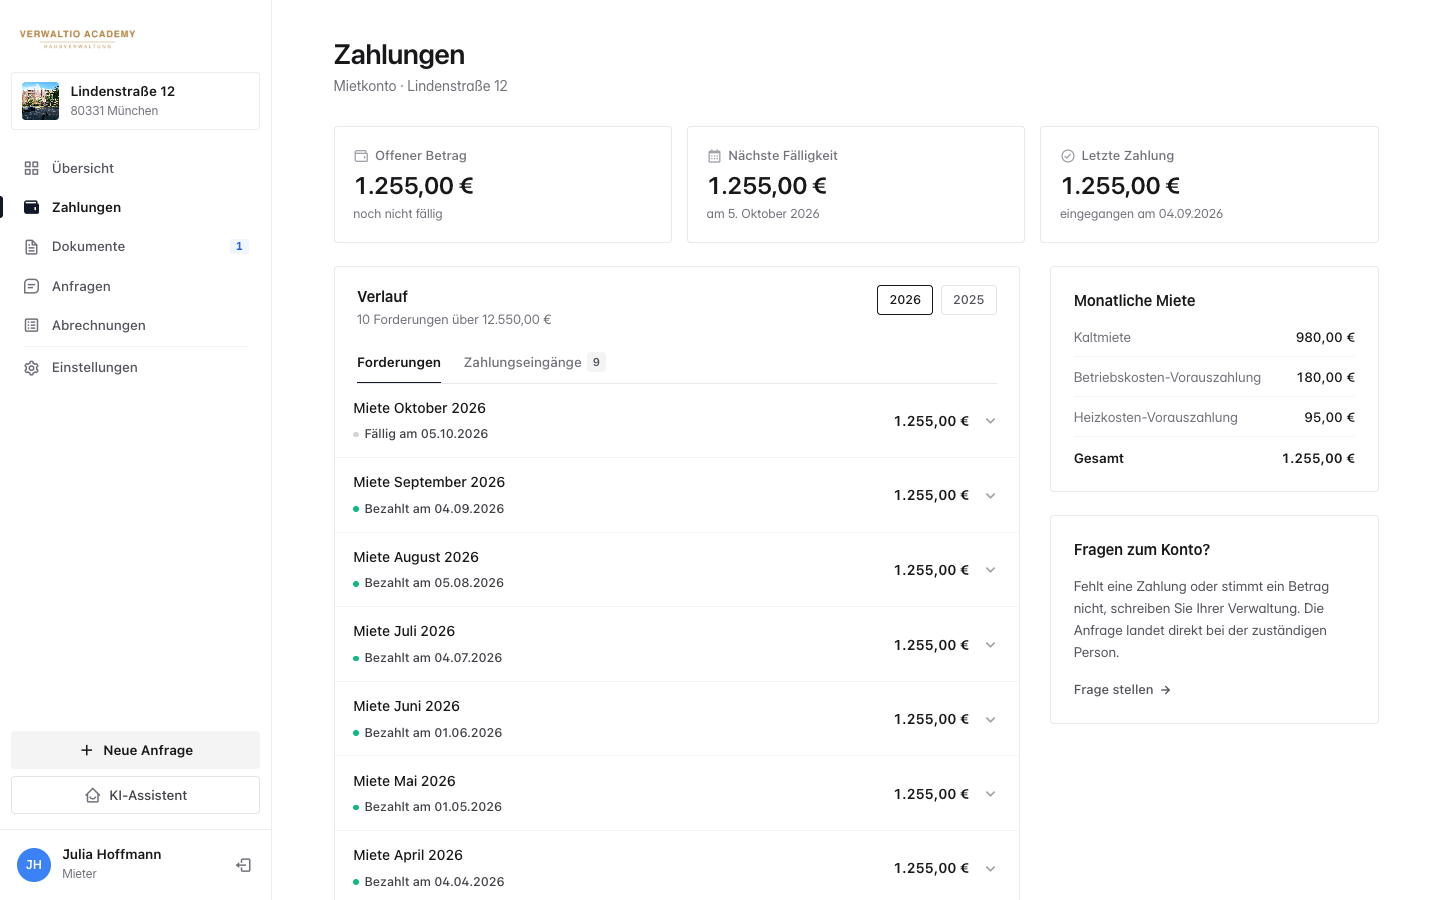The image size is (1440, 900).
Task: Switch to the Forderungen tab
Action: 399,362
